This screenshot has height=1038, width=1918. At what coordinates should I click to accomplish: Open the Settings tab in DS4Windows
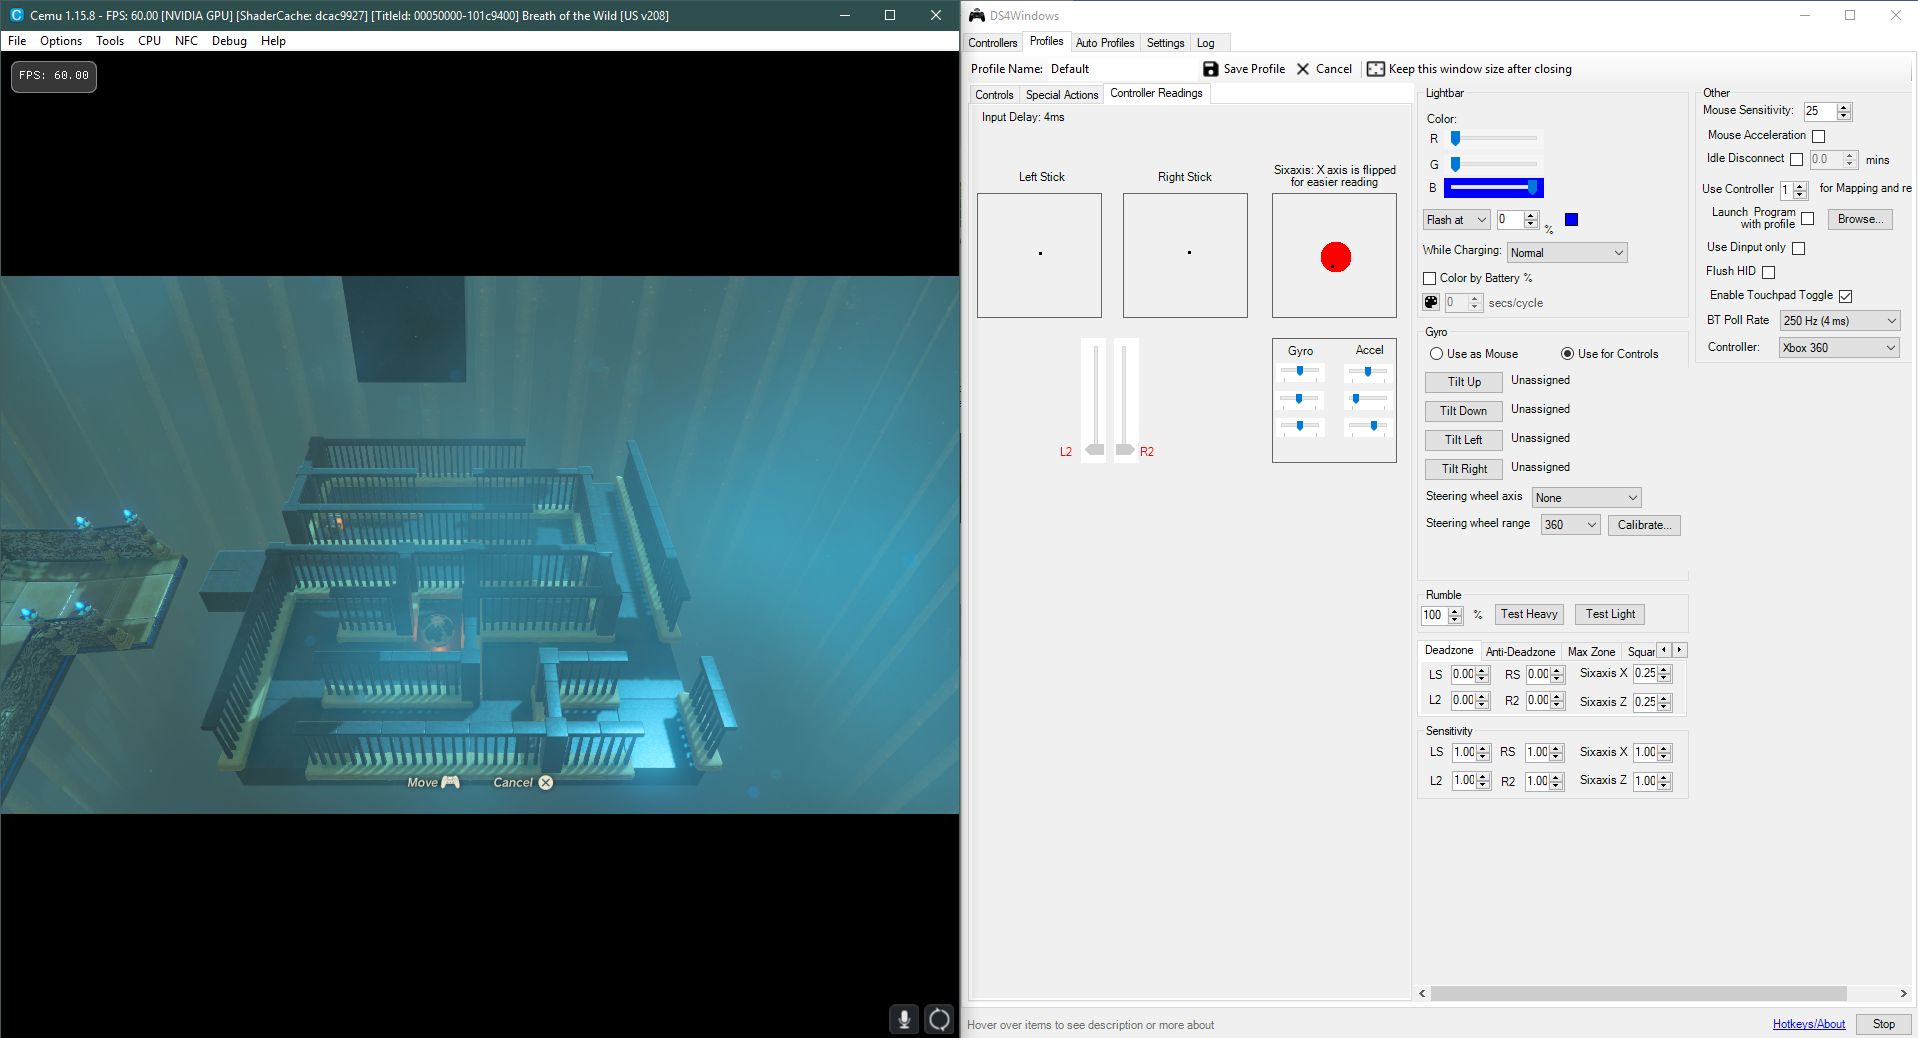(x=1165, y=43)
